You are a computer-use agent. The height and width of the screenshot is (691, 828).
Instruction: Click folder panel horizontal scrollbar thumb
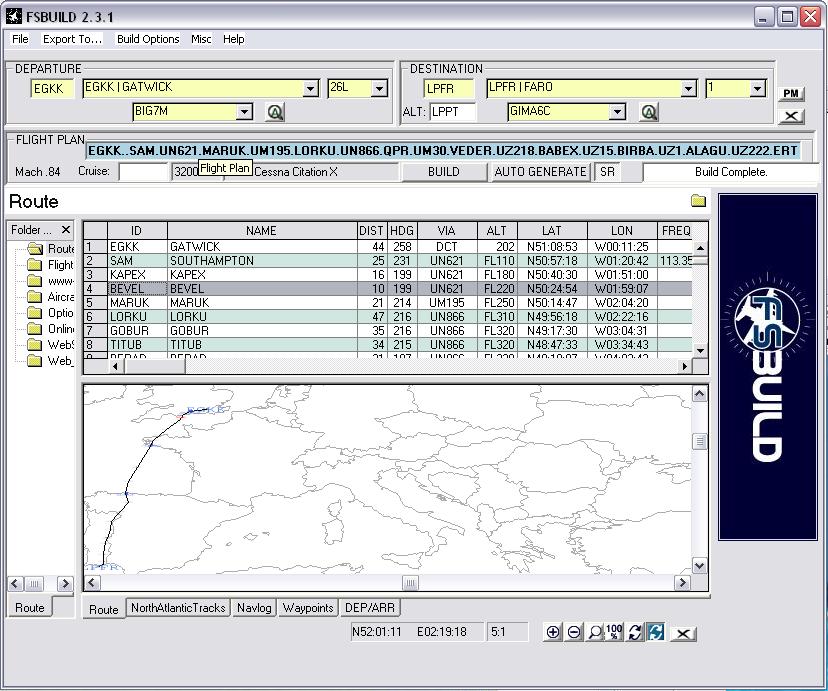pos(34,583)
